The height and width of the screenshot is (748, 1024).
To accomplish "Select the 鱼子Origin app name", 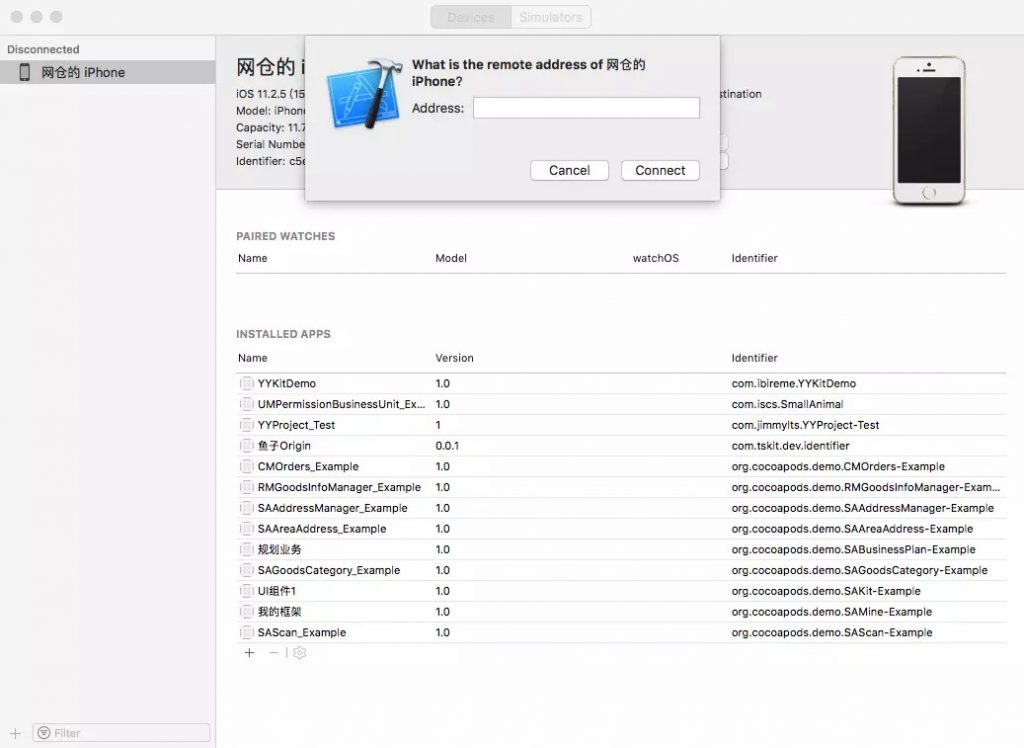I will 284,446.
